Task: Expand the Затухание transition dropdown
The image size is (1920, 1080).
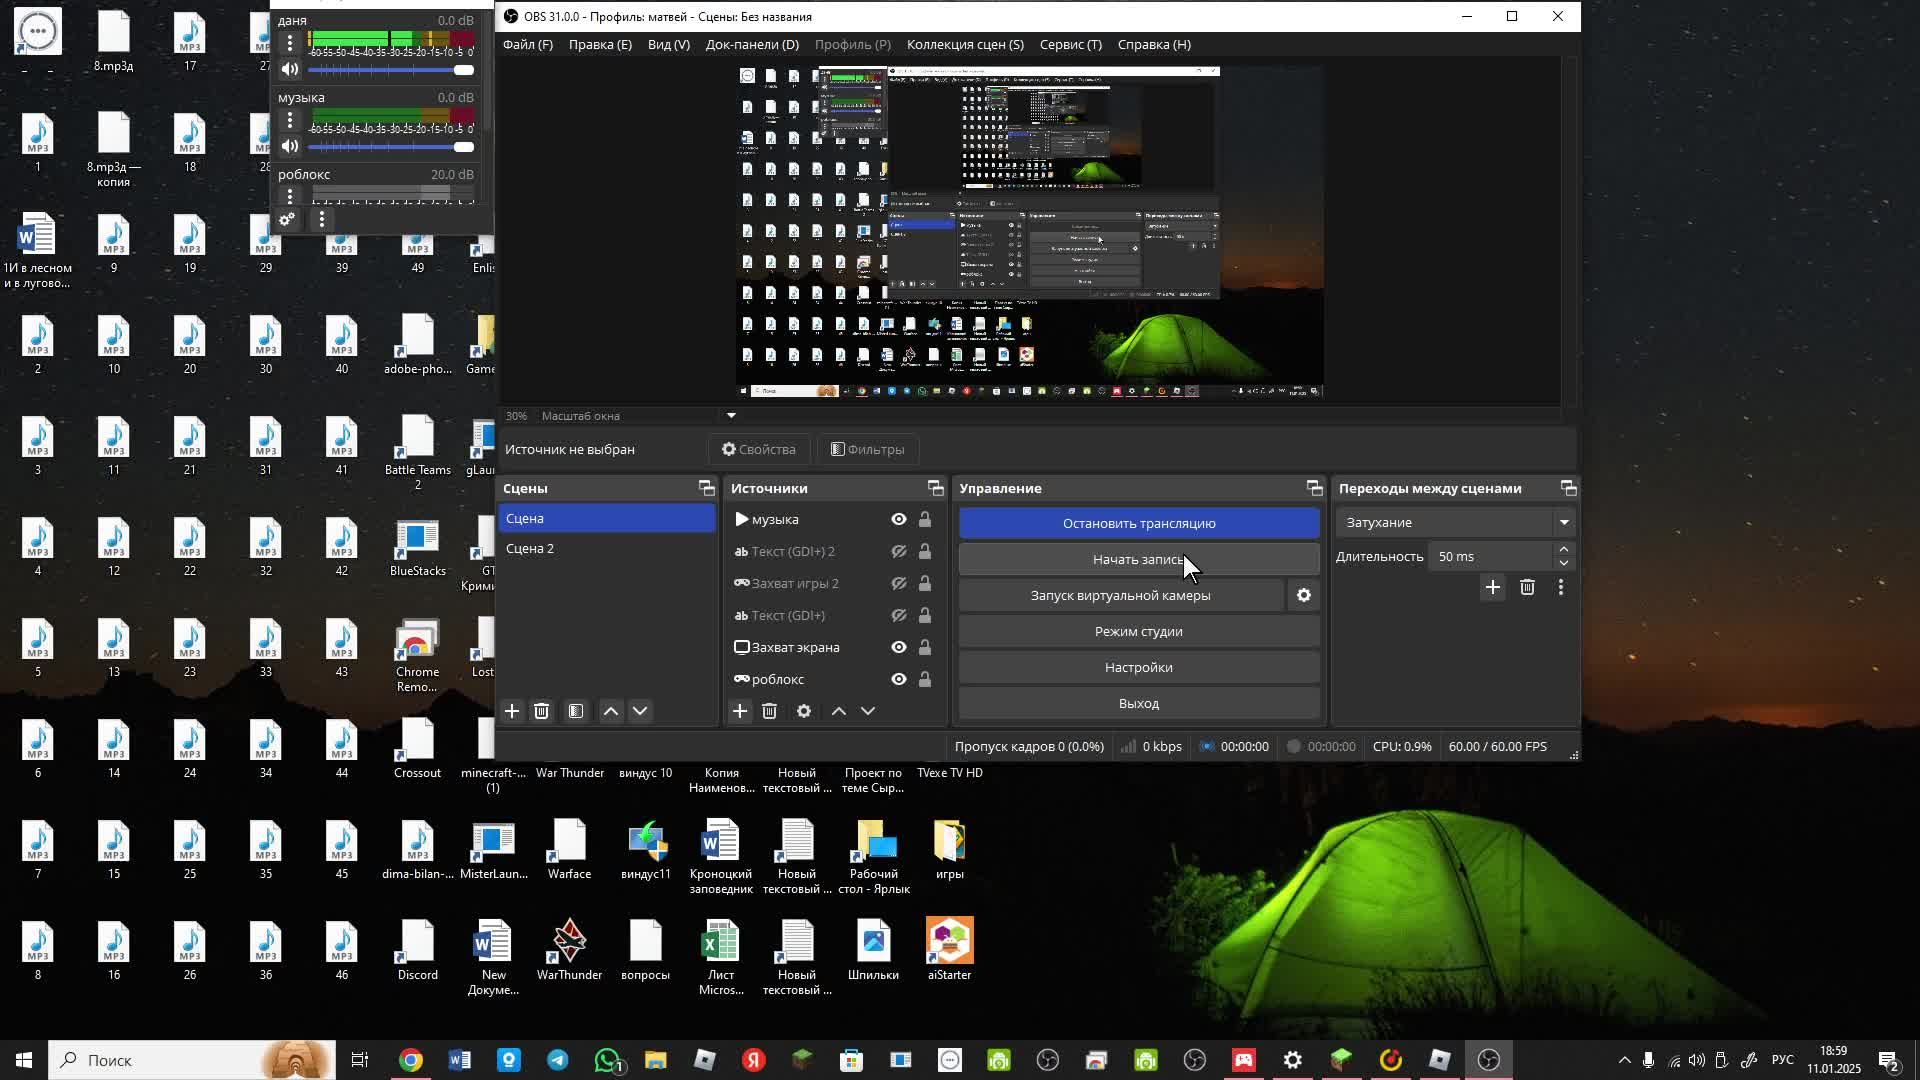Action: 1564,523
